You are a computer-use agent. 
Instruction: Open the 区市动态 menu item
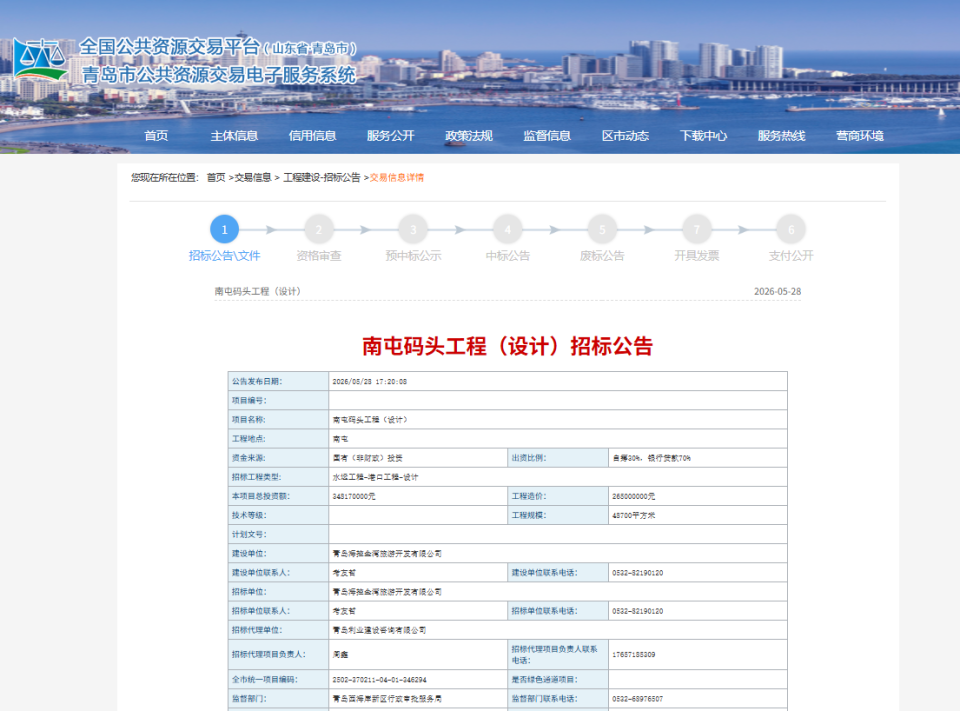click(x=625, y=136)
